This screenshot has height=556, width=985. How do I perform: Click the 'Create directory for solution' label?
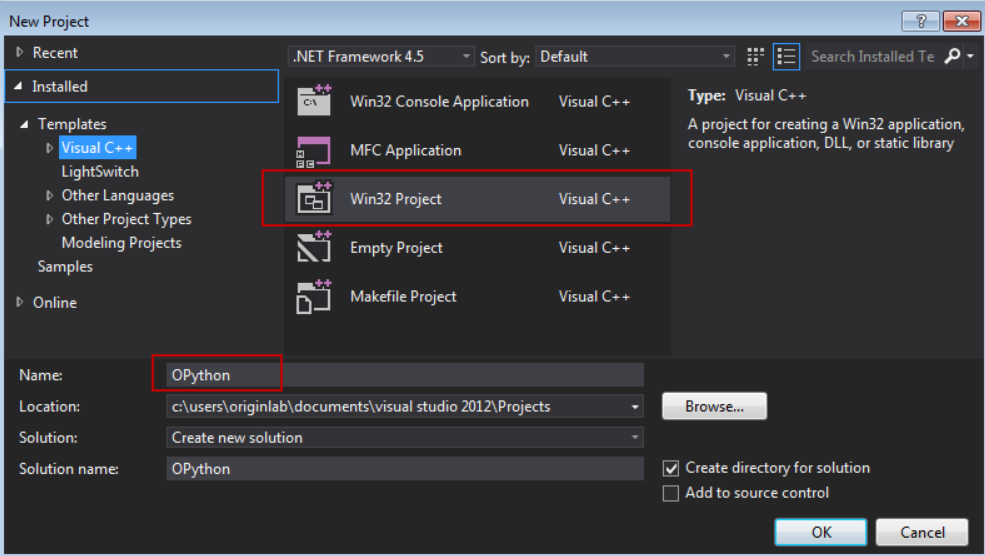click(x=778, y=467)
